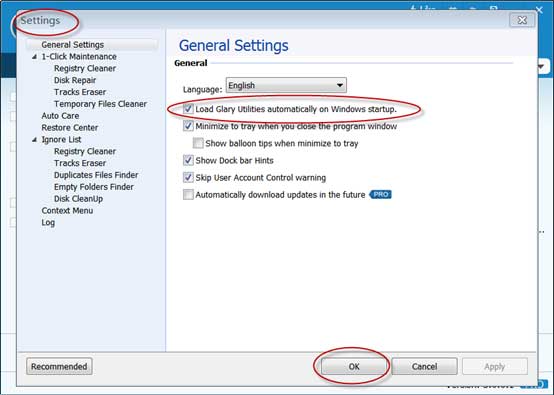Close the Settings dialog with X button
This screenshot has height=395, width=554.
click(x=522, y=20)
